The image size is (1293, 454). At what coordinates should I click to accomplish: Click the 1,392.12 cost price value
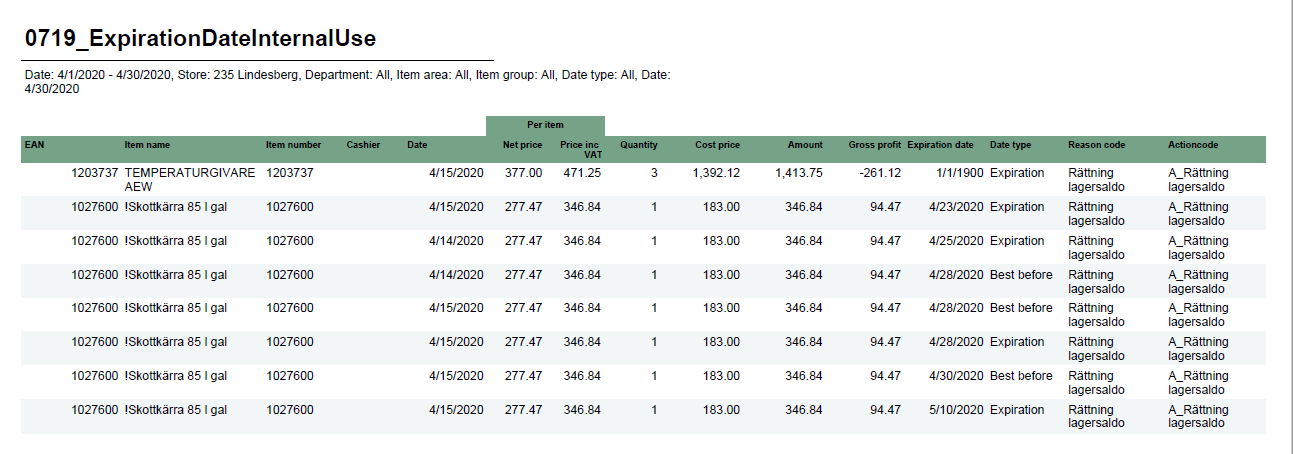(x=716, y=173)
